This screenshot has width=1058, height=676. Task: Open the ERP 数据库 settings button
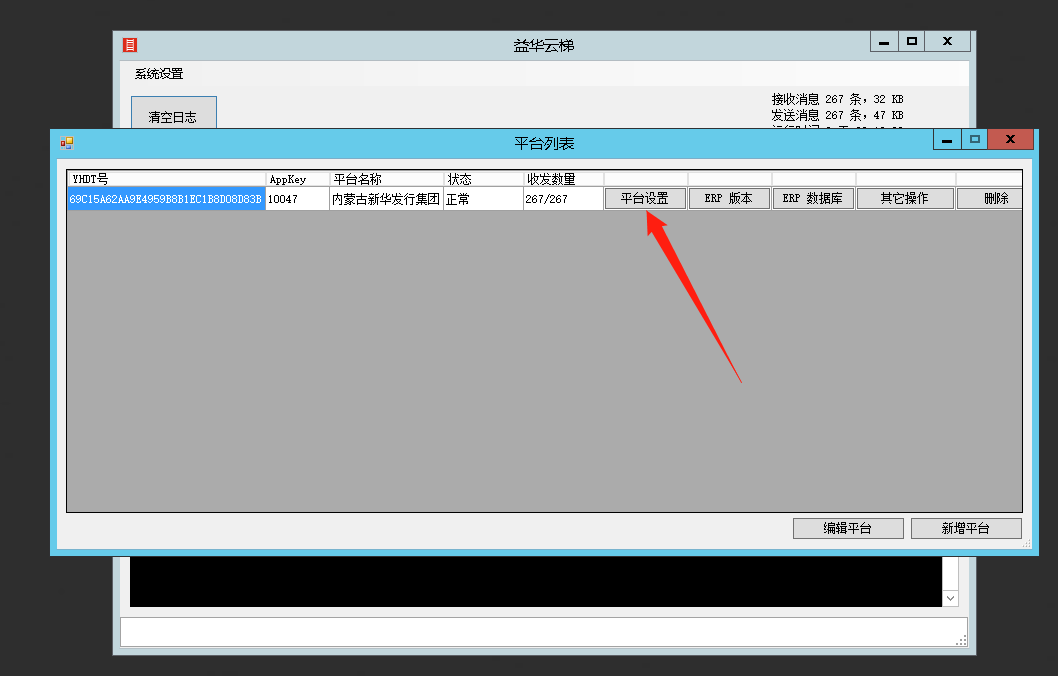point(813,199)
